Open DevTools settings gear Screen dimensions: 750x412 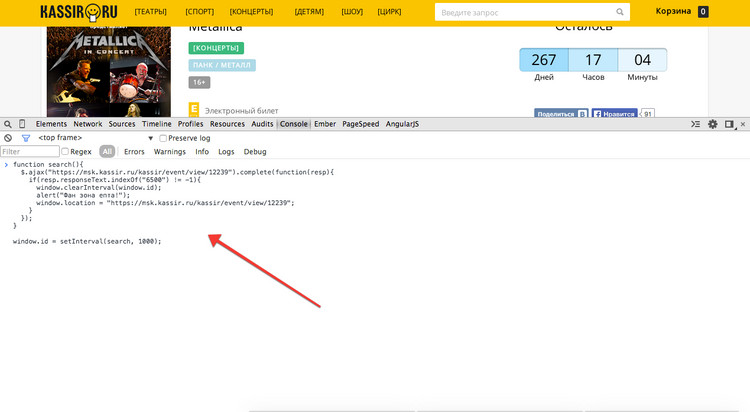pyautogui.click(x=713, y=124)
